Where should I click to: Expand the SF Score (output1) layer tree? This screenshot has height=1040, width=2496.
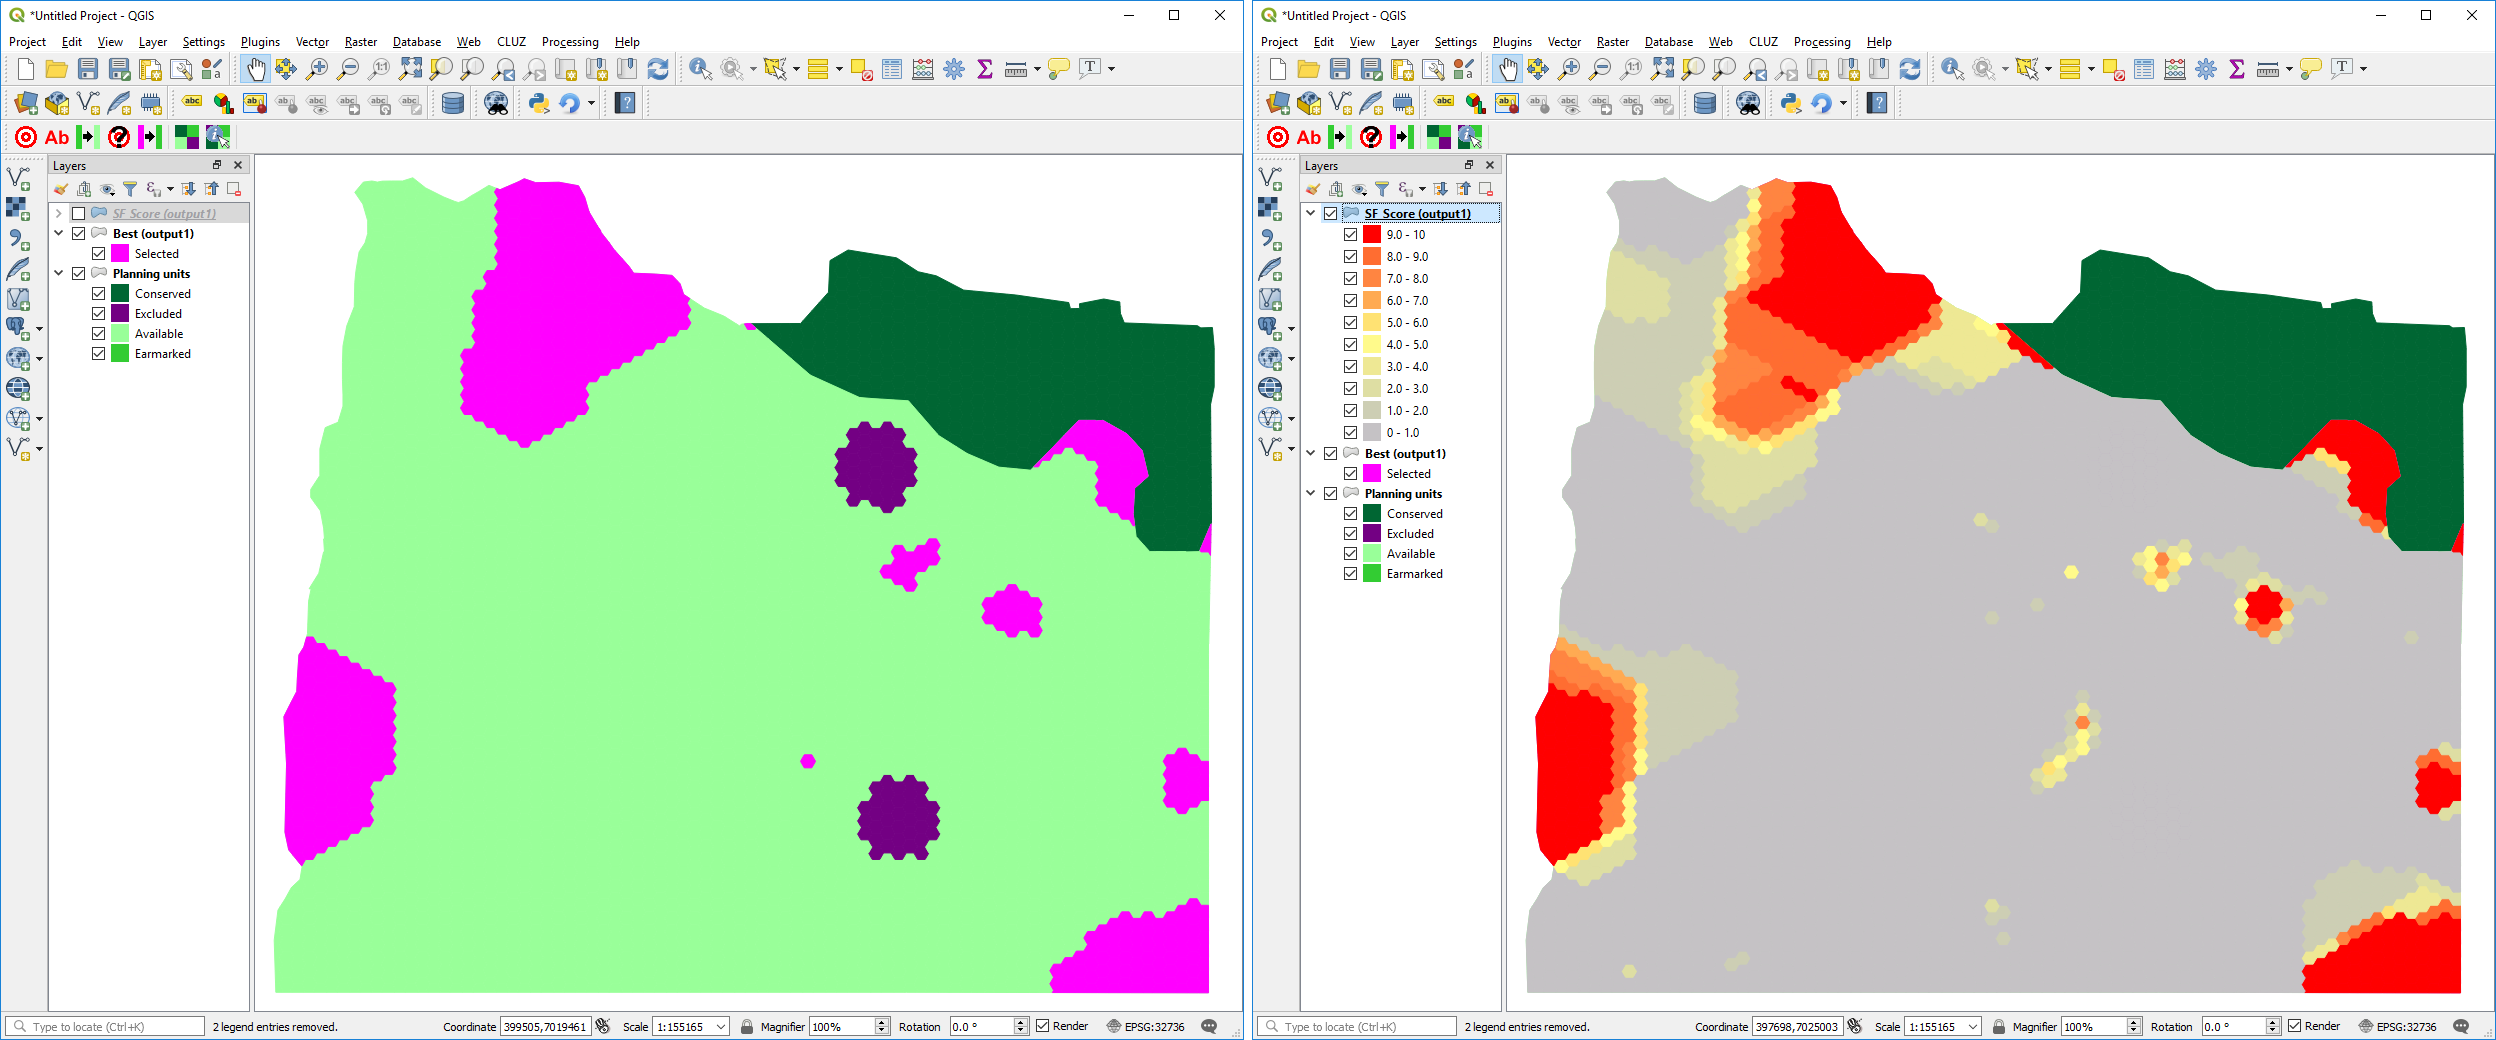[x=58, y=213]
